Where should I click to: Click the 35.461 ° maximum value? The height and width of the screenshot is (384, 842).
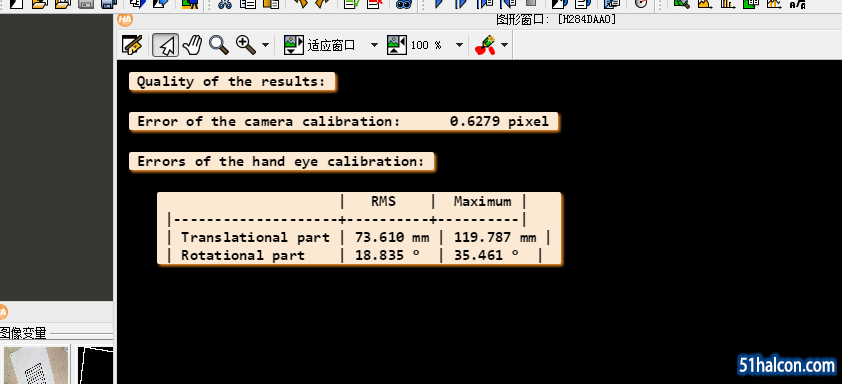[x=487, y=255]
